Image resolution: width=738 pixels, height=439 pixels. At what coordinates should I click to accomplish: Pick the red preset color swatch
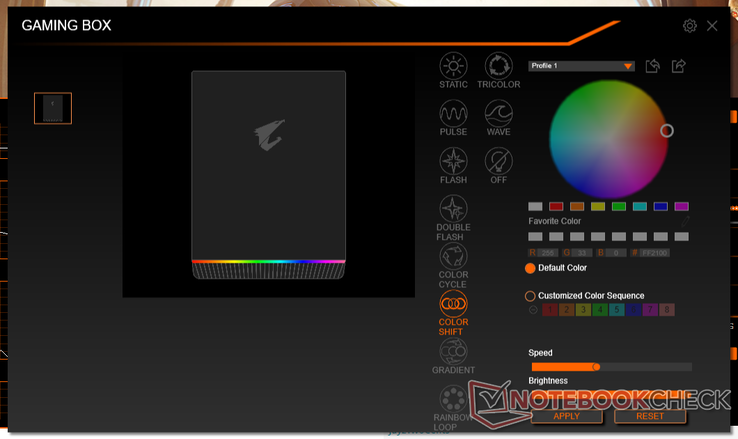coord(556,206)
